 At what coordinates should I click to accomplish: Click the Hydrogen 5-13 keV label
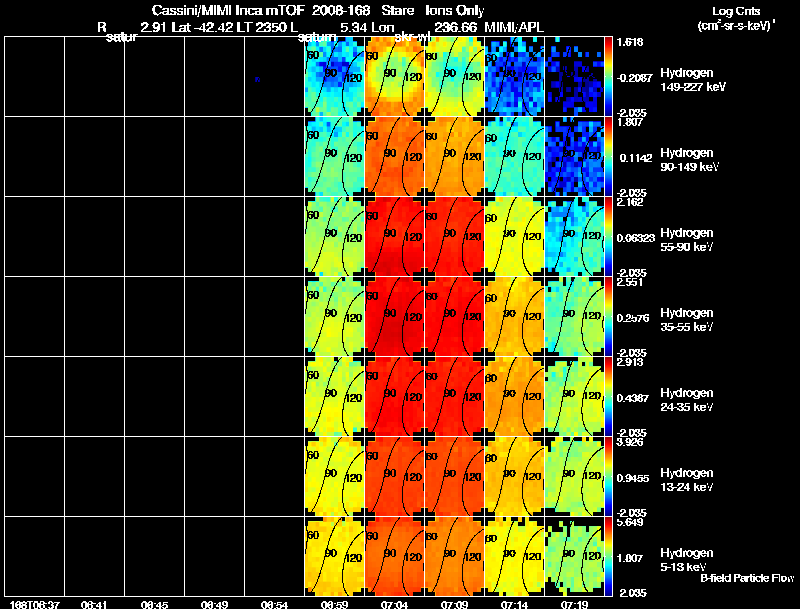click(x=687, y=560)
